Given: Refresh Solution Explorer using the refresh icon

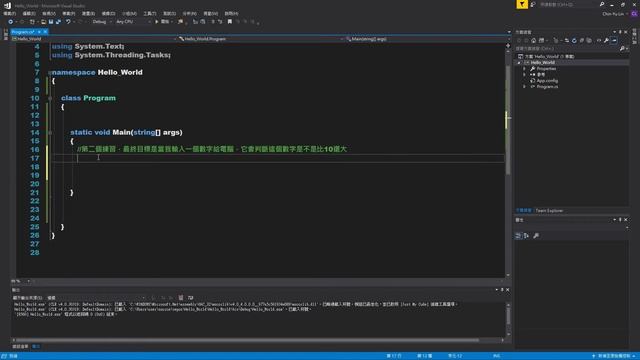Looking at the screenshot, I should coord(574,40).
